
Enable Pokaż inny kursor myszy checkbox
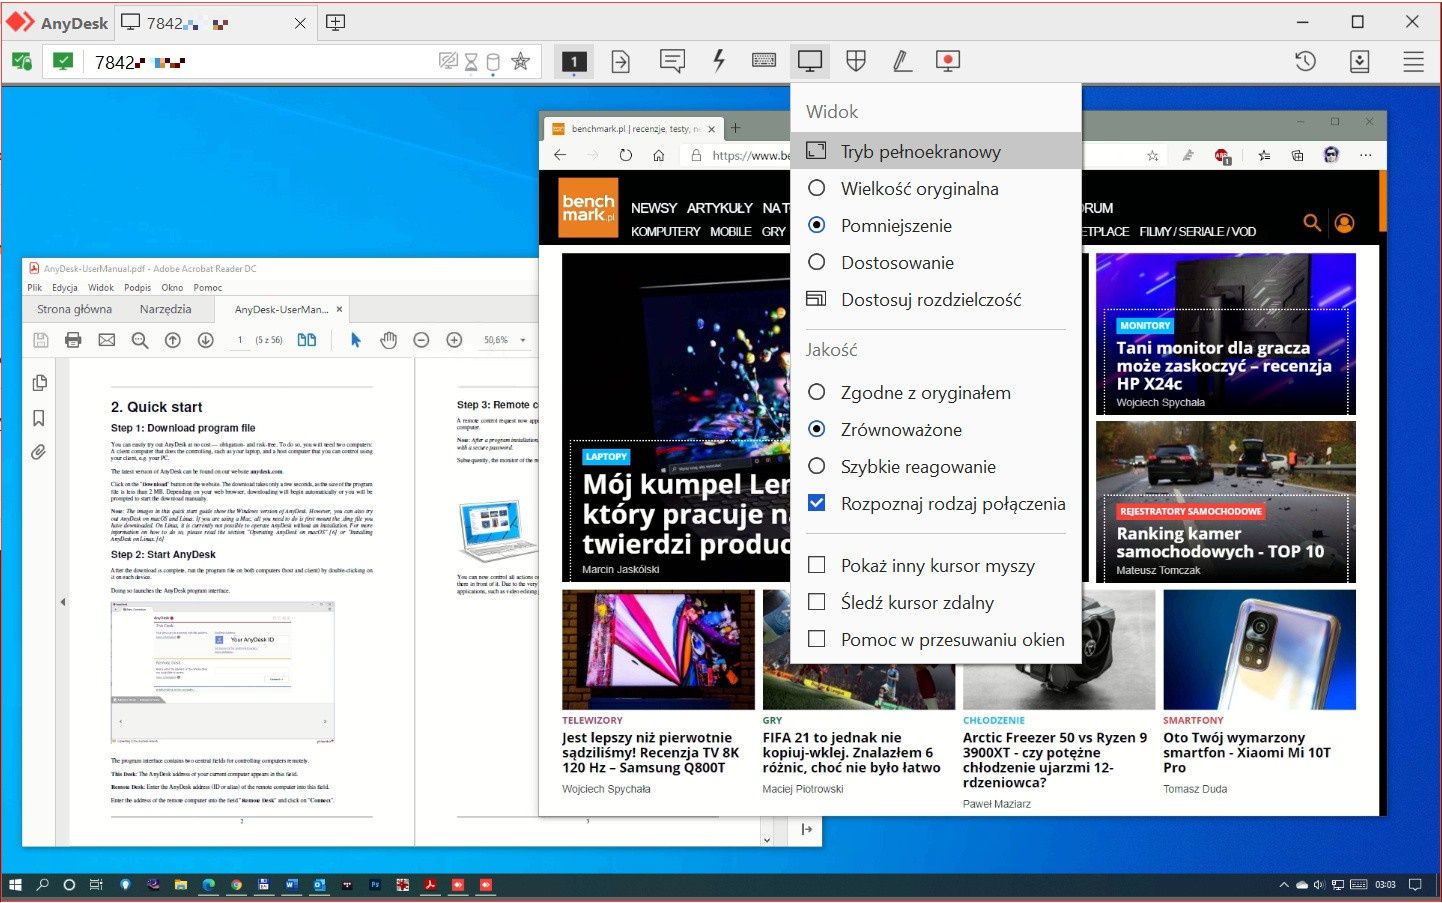coord(817,565)
